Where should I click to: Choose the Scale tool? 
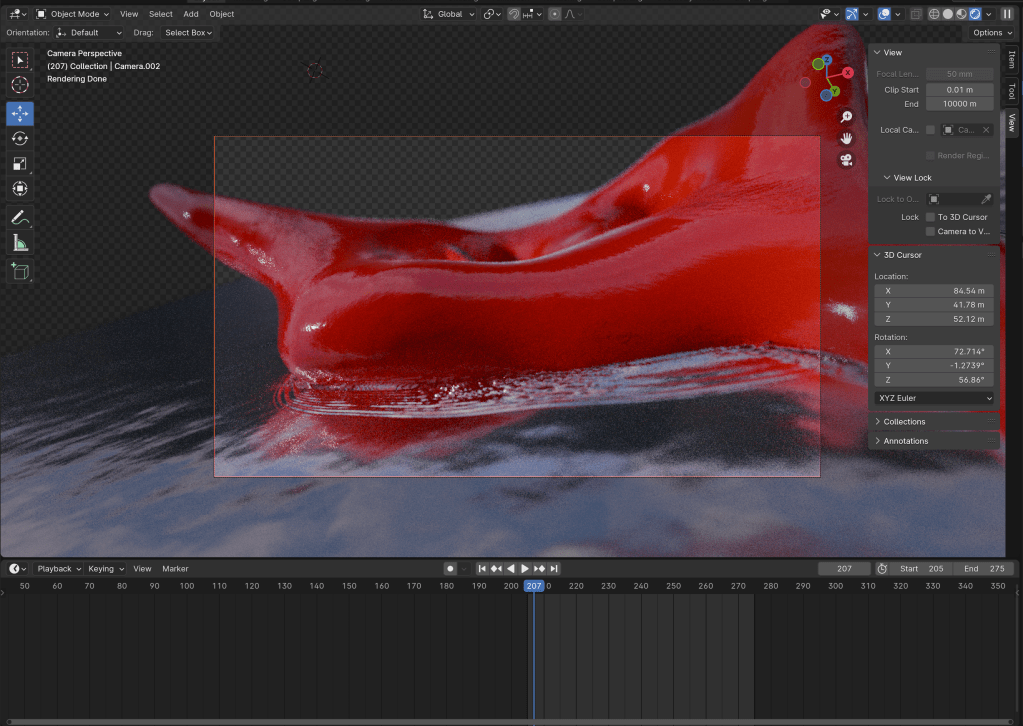coord(20,164)
